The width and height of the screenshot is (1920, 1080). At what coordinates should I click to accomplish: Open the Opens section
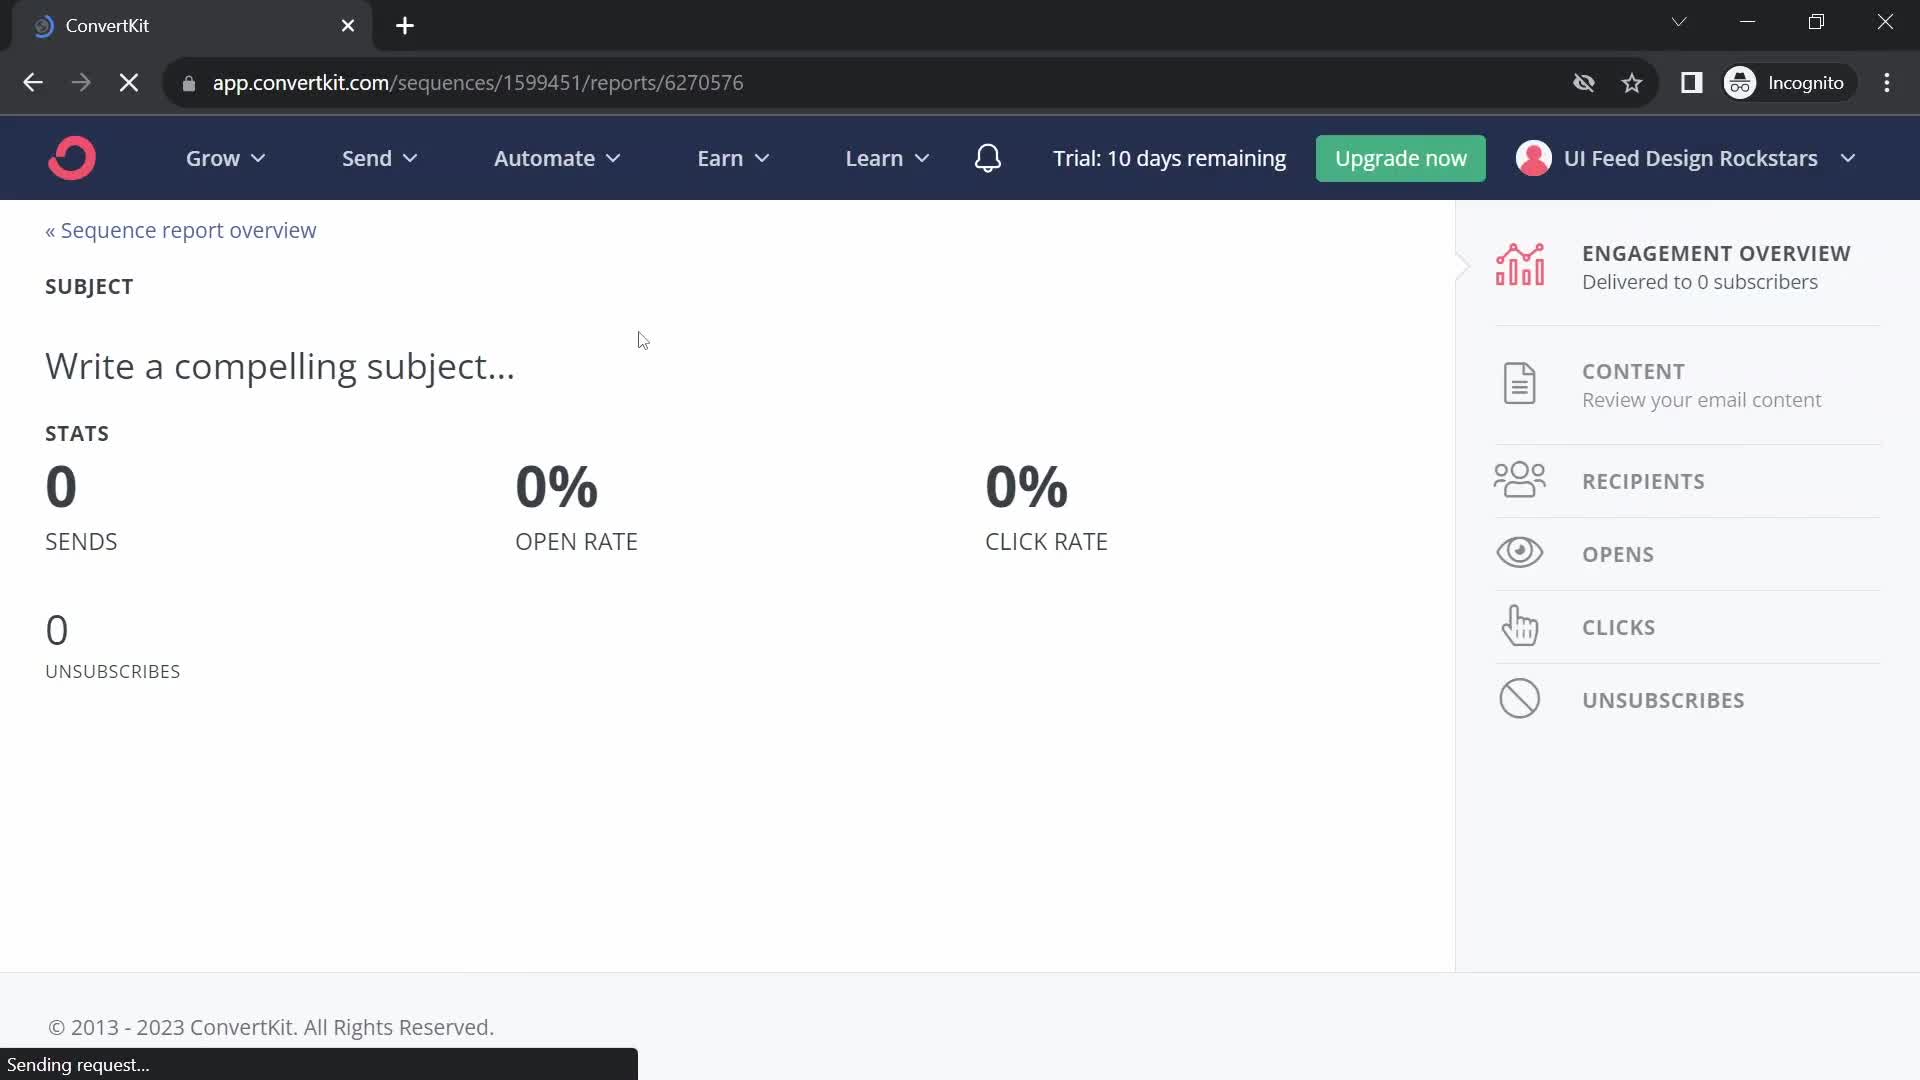tap(1686, 553)
